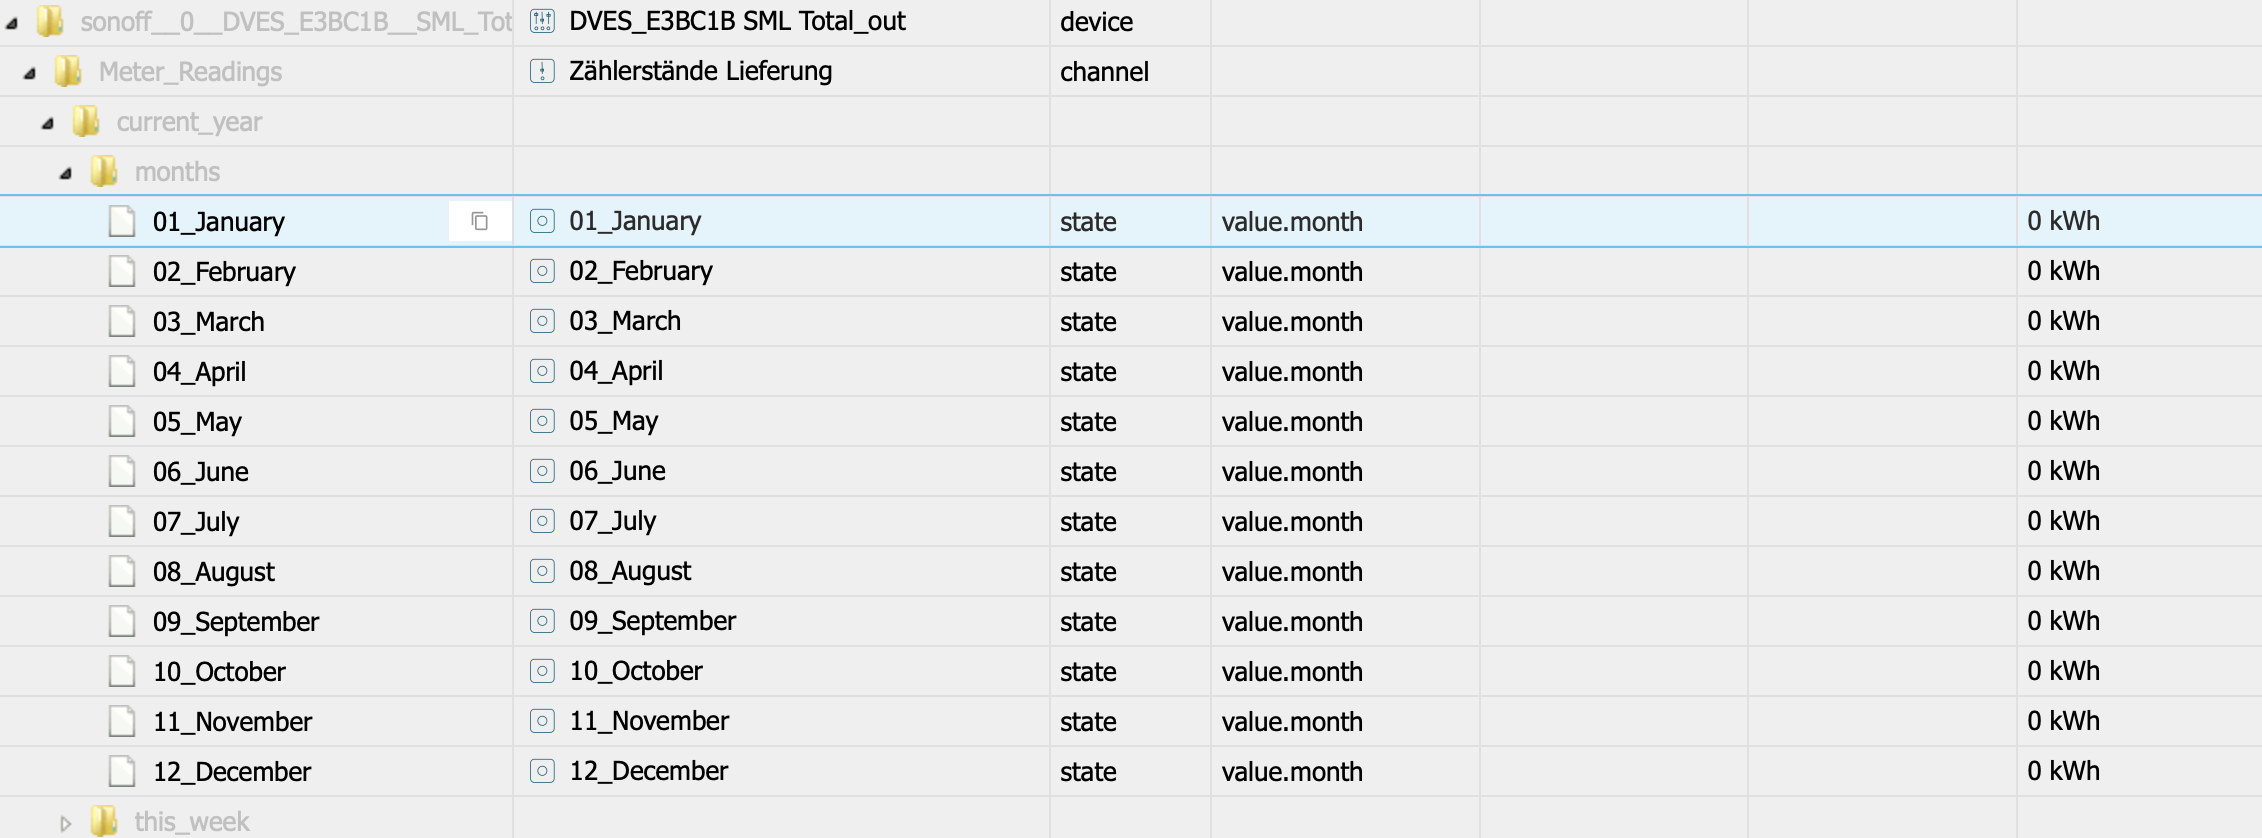Click the device icon beside DVES_E3BC1B SML Total_out
Viewport: 2262px width, 838px height.
coord(542,21)
